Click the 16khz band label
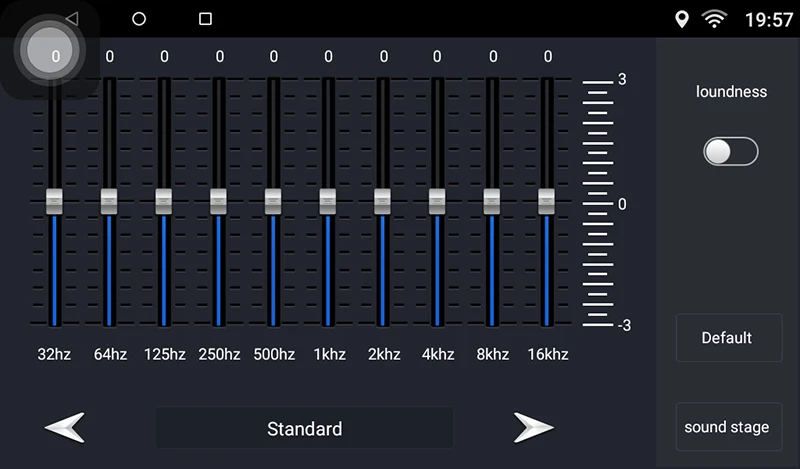This screenshot has width=800, height=469. point(548,354)
